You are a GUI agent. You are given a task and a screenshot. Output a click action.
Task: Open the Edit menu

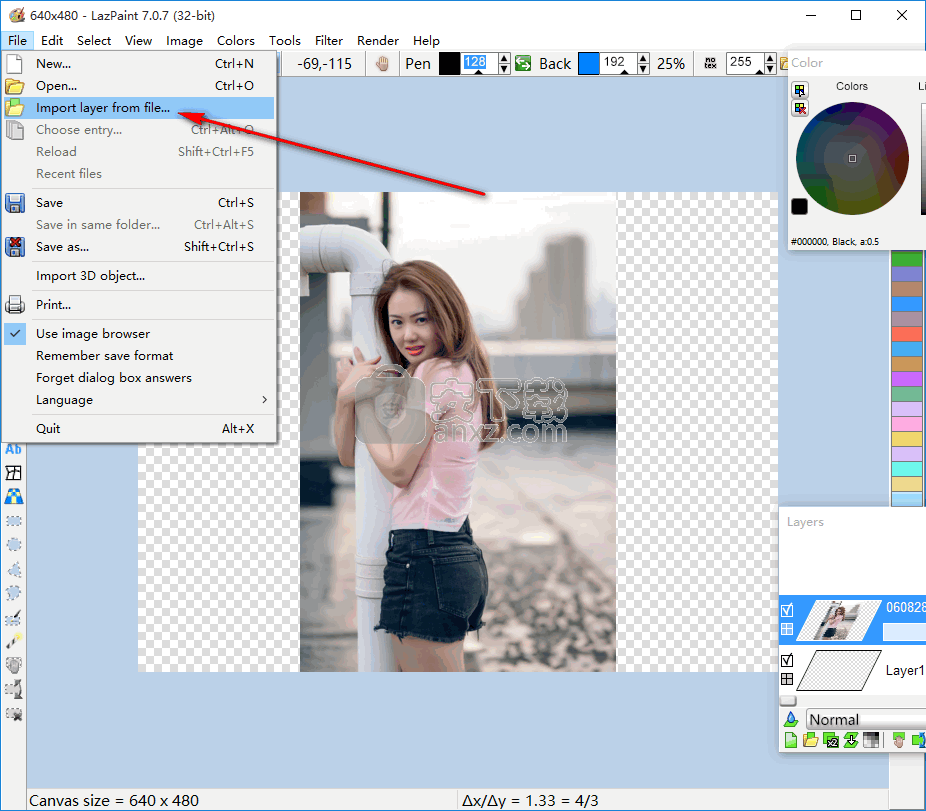tap(52, 41)
